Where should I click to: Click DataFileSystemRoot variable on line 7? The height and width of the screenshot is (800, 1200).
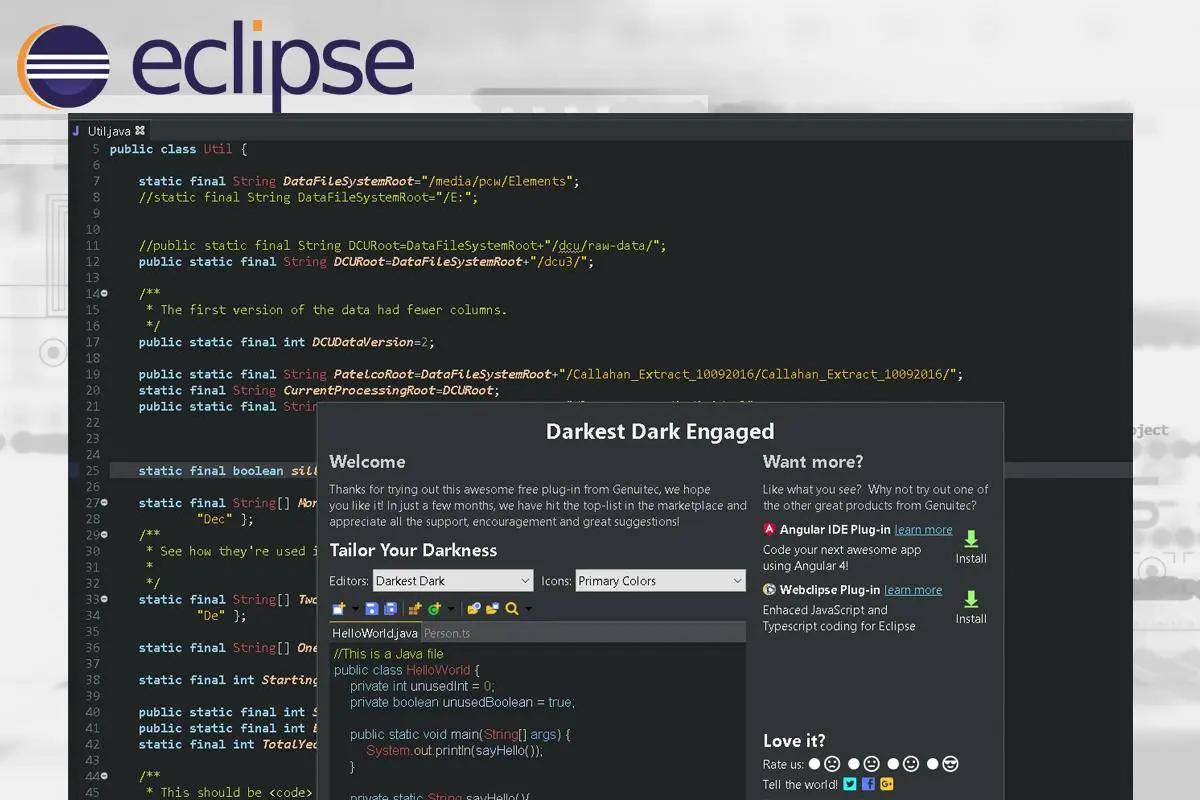click(348, 181)
